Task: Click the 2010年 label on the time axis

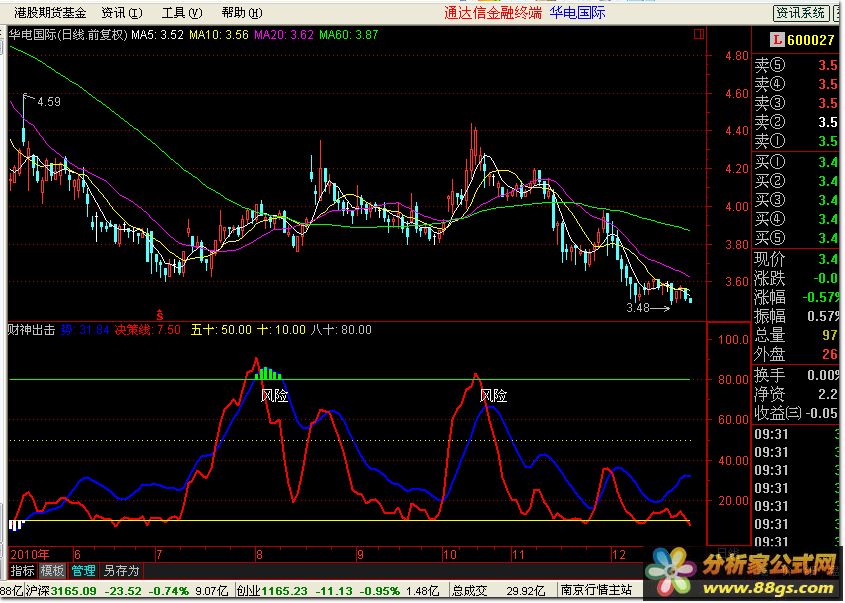Action: point(30,555)
